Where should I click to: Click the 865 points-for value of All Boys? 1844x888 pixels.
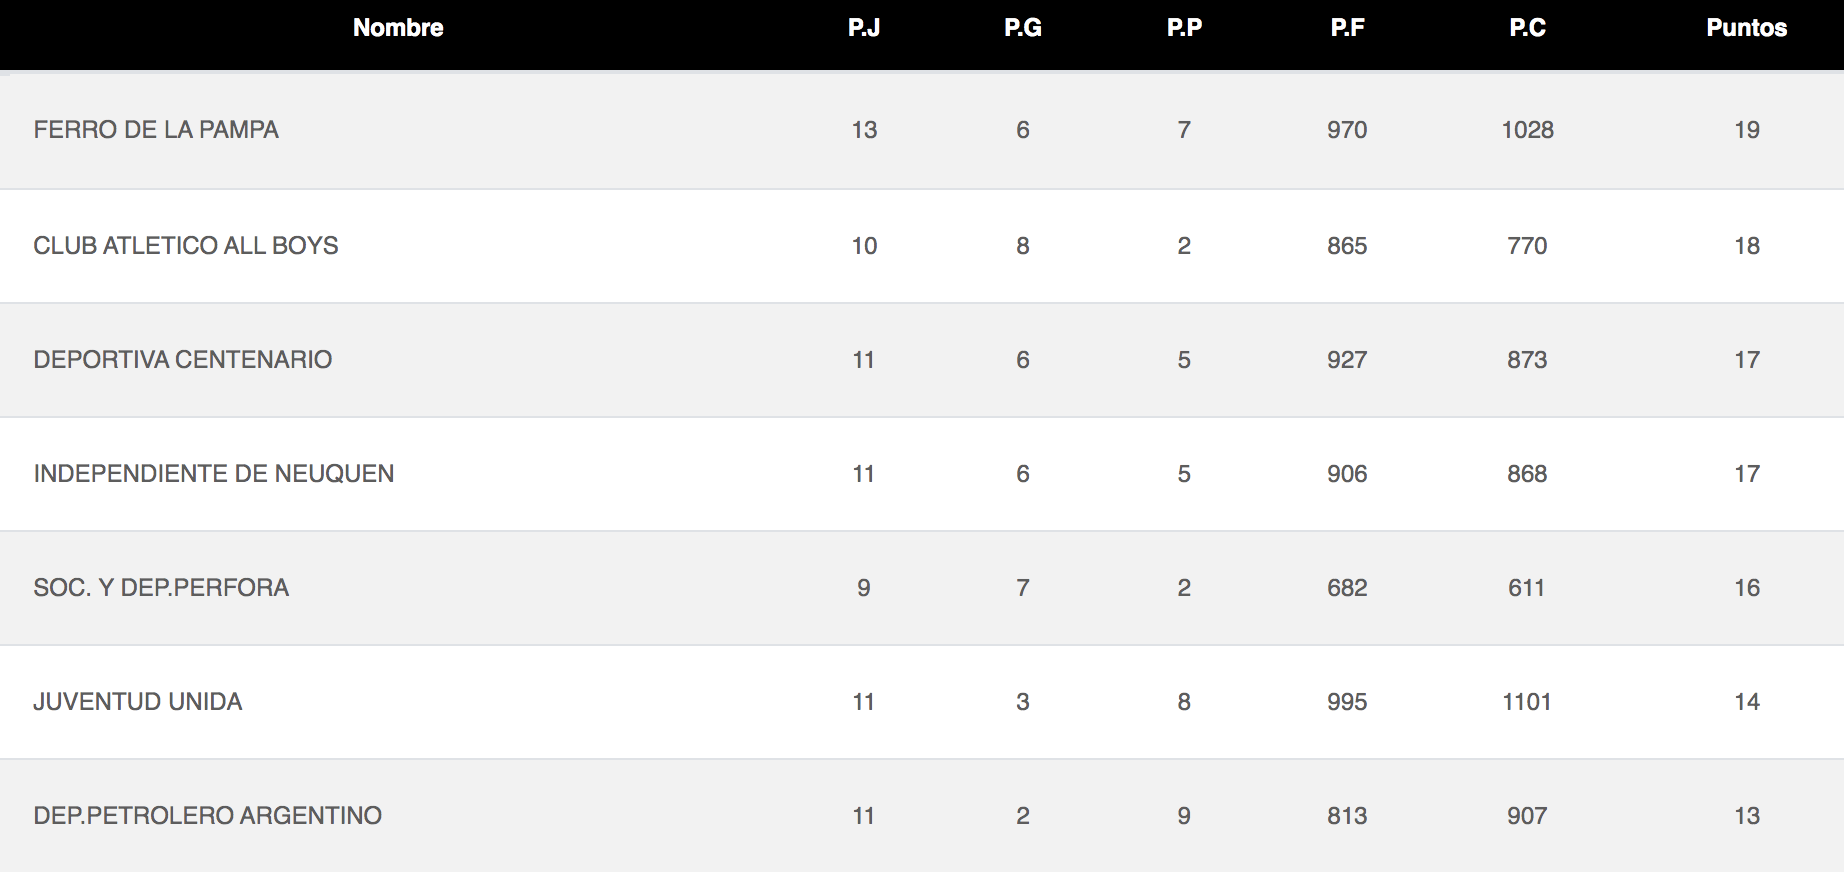(1347, 246)
